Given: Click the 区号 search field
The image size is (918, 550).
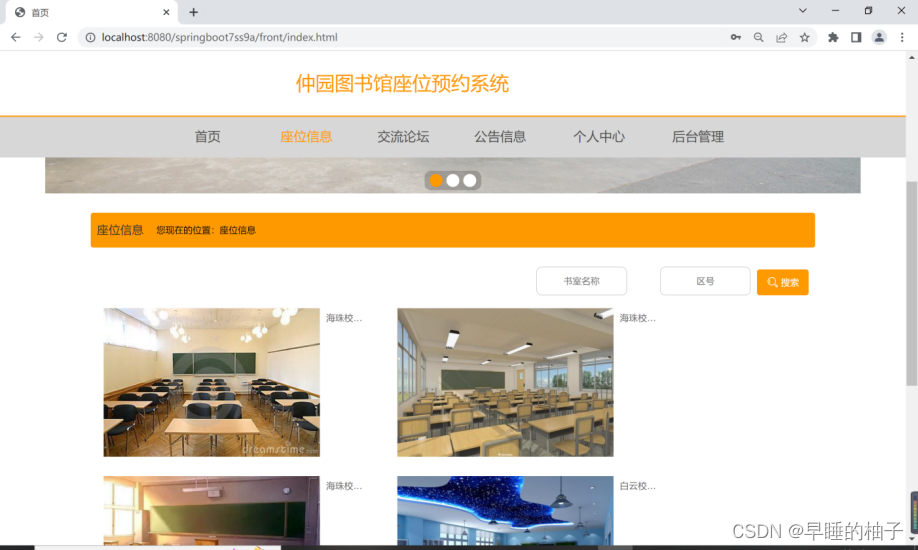Looking at the screenshot, I should tap(705, 281).
